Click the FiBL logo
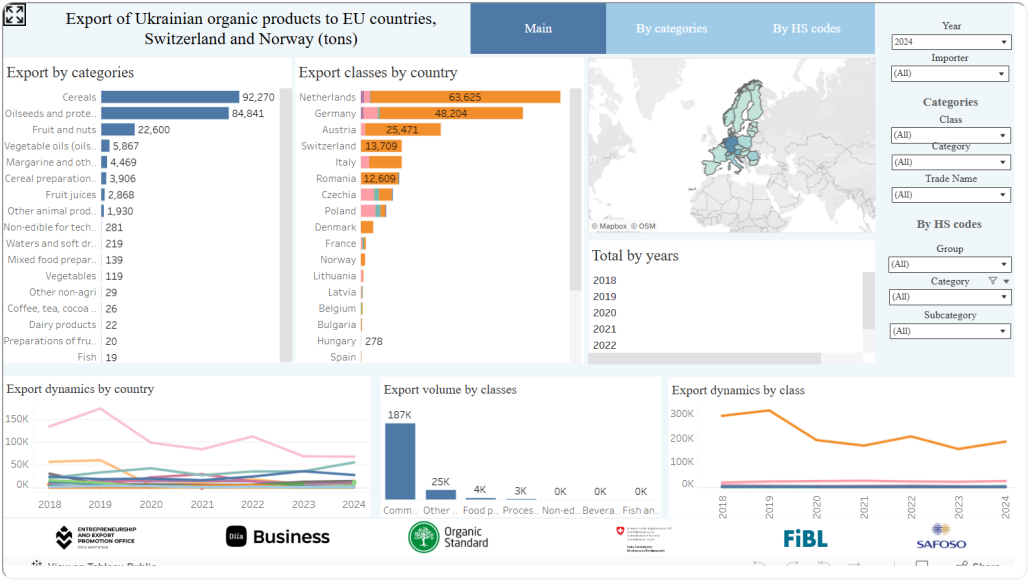 pyautogui.click(x=805, y=538)
